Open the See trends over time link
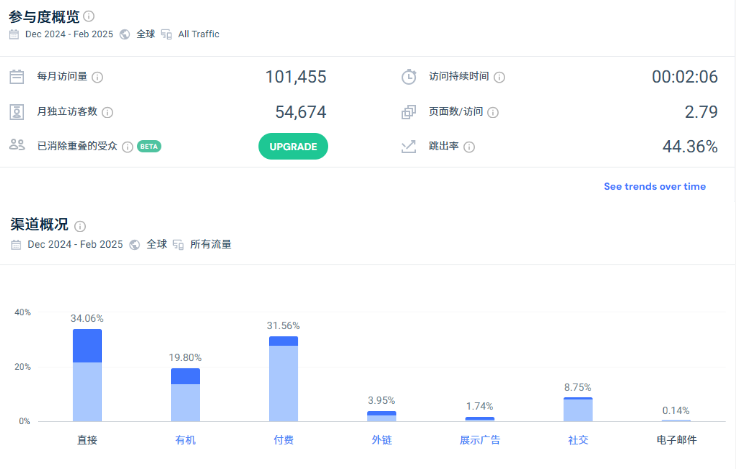This screenshot has width=736, height=469. pos(654,186)
